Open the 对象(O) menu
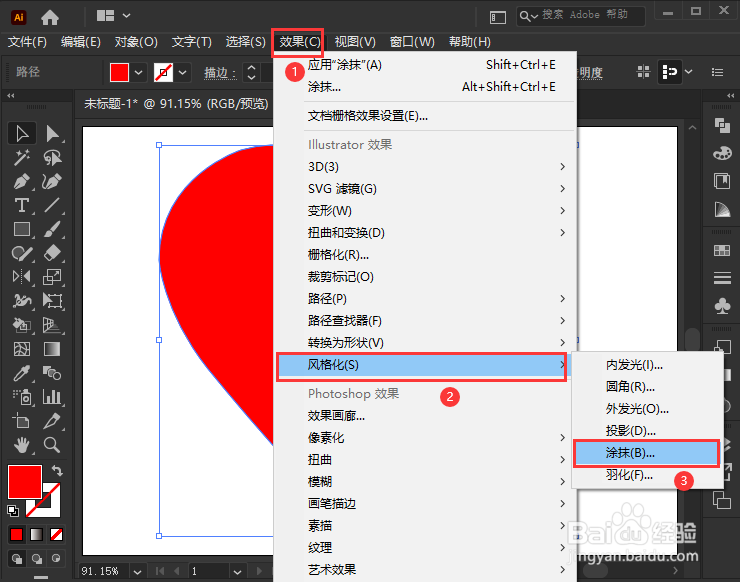 point(136,42)
